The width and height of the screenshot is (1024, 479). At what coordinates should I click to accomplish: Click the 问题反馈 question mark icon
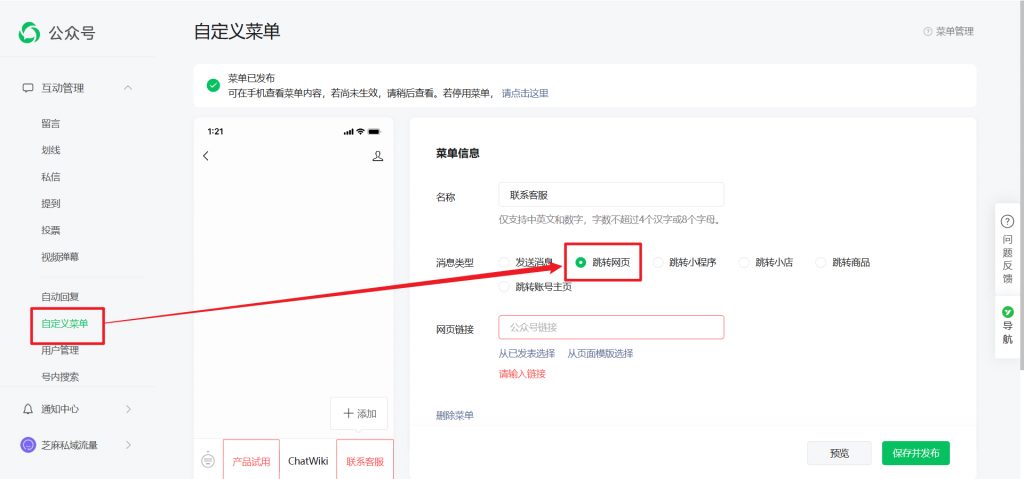1008,222
